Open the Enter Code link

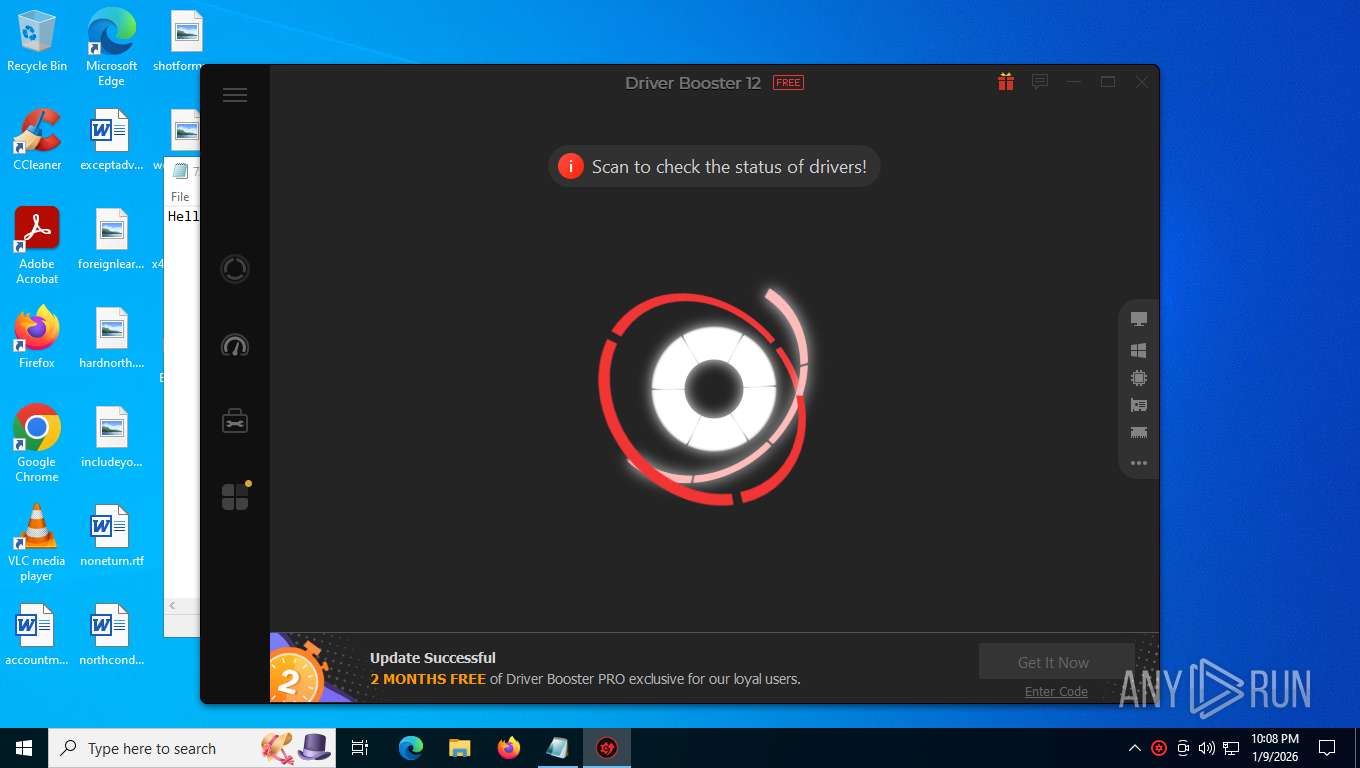(x=1056, y=691)
